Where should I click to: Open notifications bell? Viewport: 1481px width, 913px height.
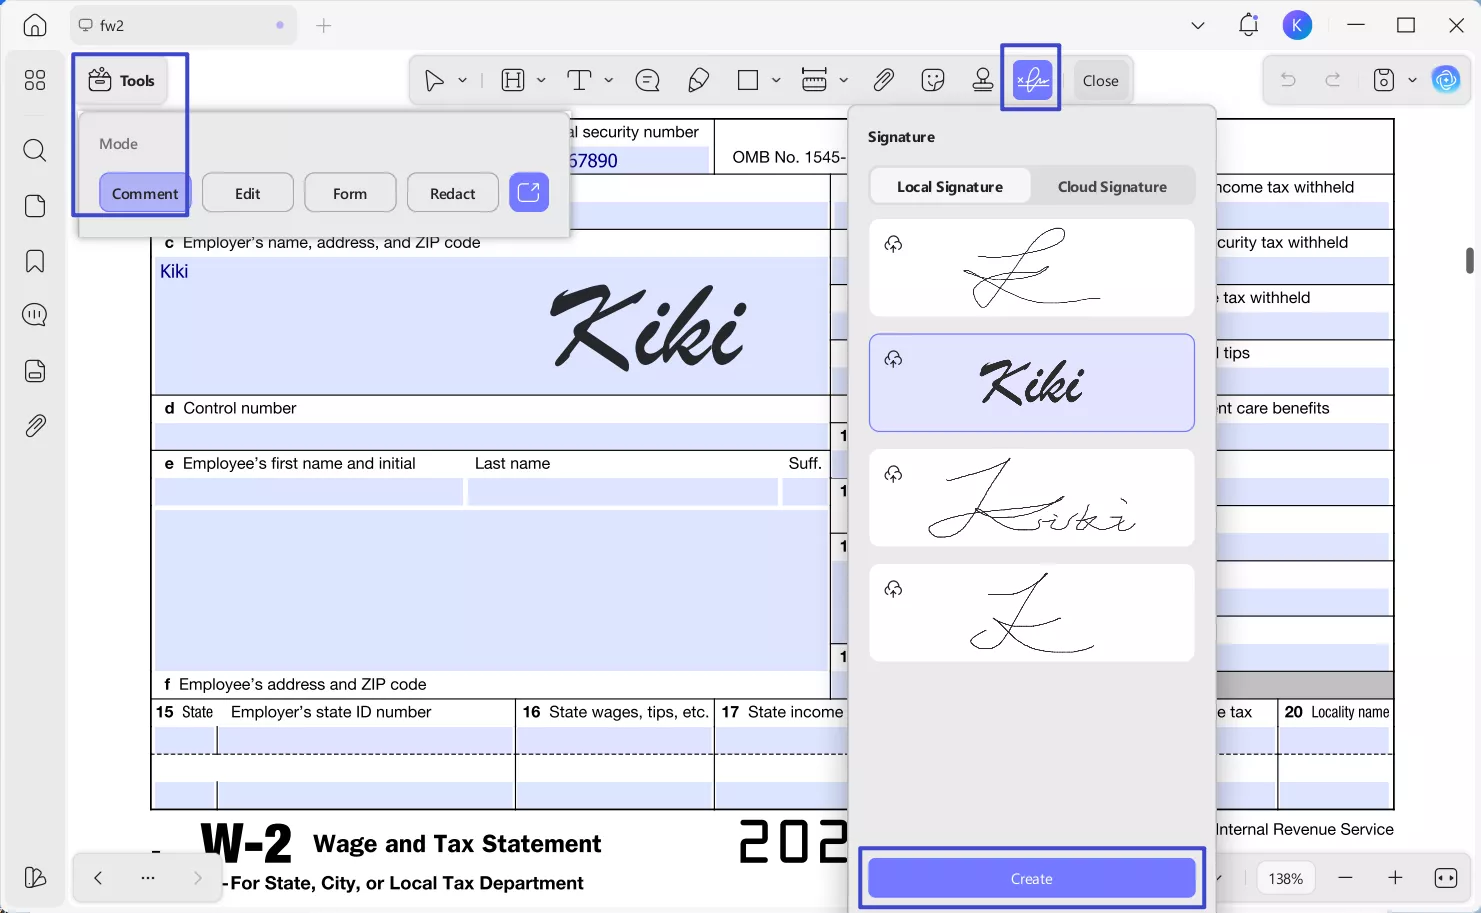pyautogui.click(x=1248, y=26)
